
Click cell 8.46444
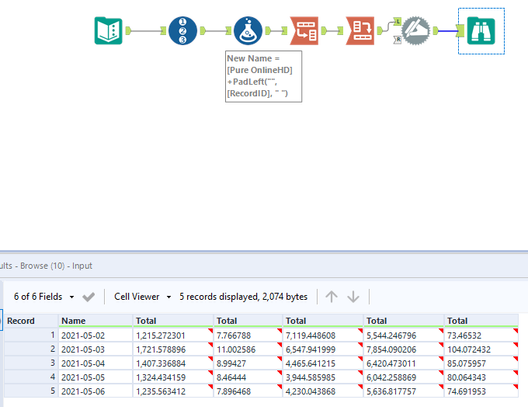coord(248,377)
